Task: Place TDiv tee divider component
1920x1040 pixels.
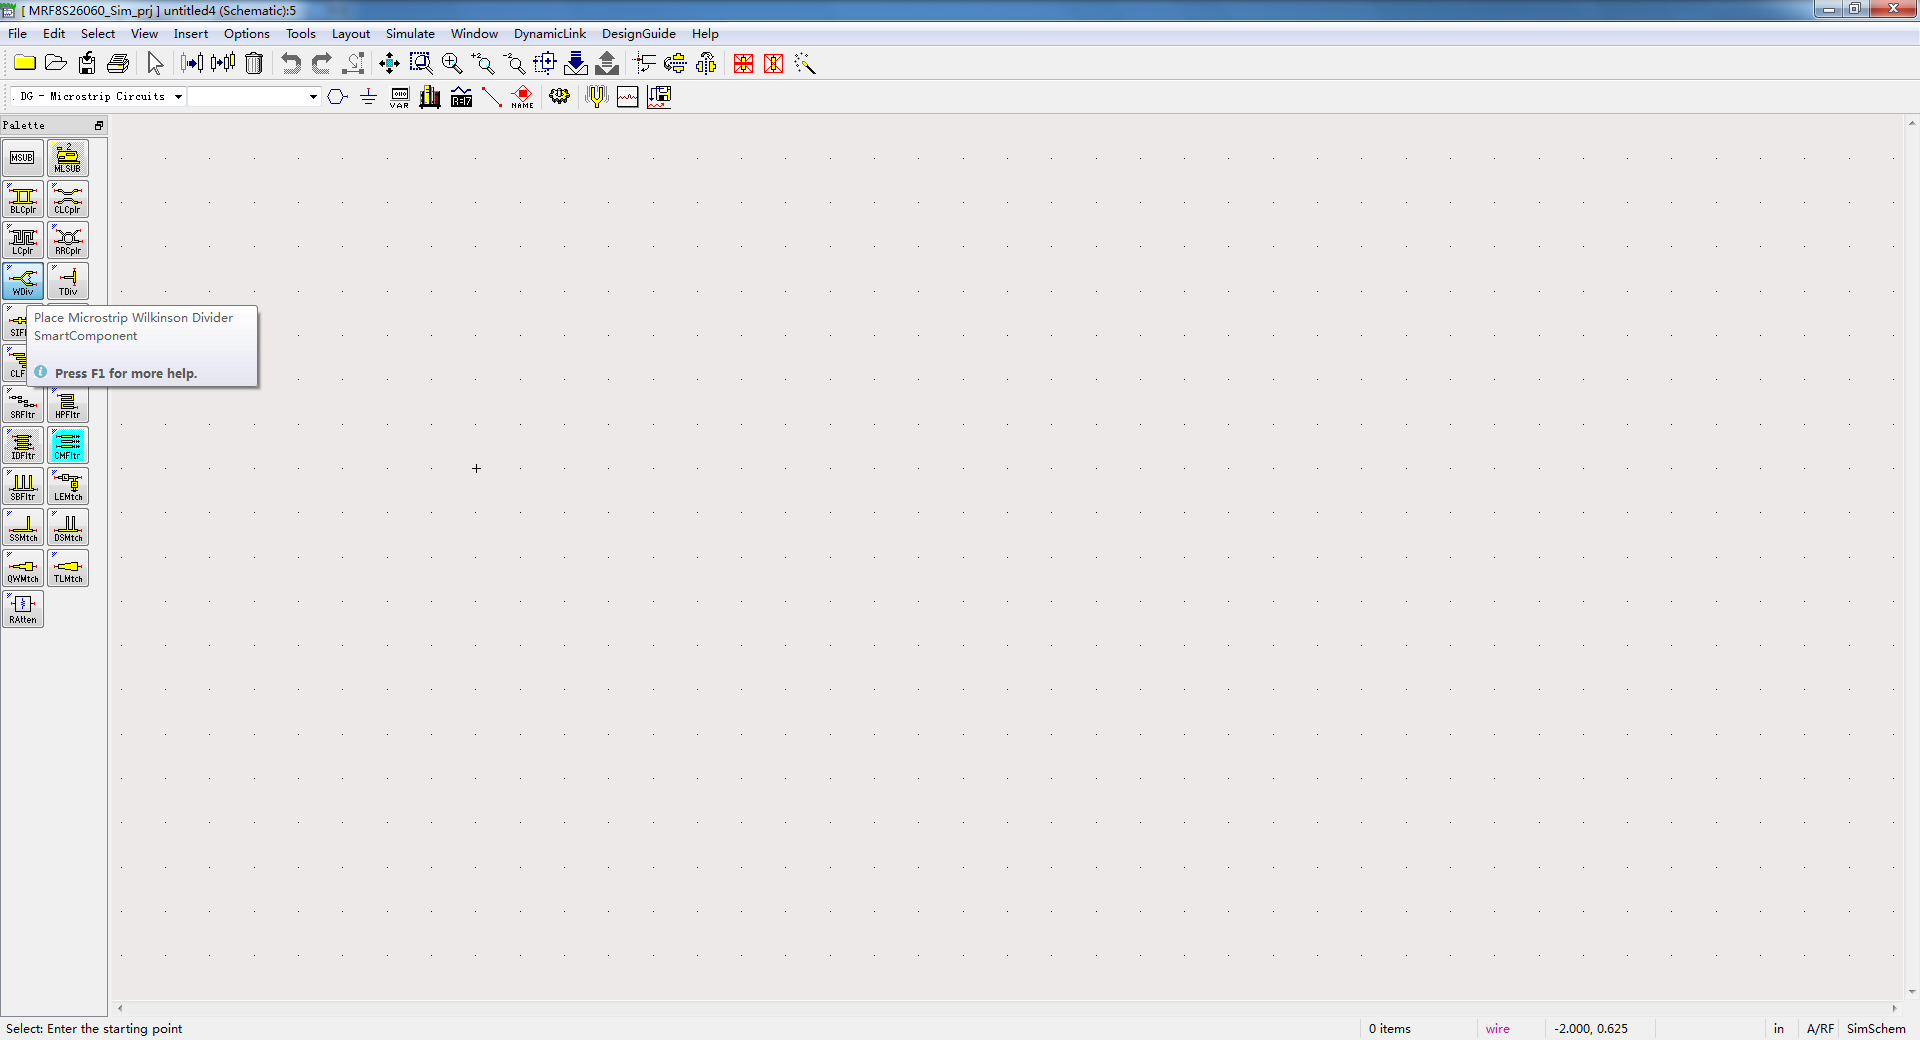Action: point(68,281)
